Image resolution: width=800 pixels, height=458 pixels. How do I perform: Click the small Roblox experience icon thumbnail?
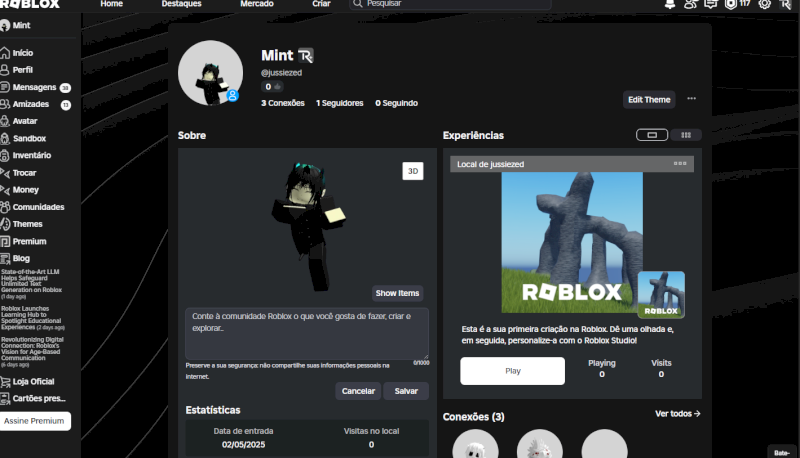coord(661,295)
